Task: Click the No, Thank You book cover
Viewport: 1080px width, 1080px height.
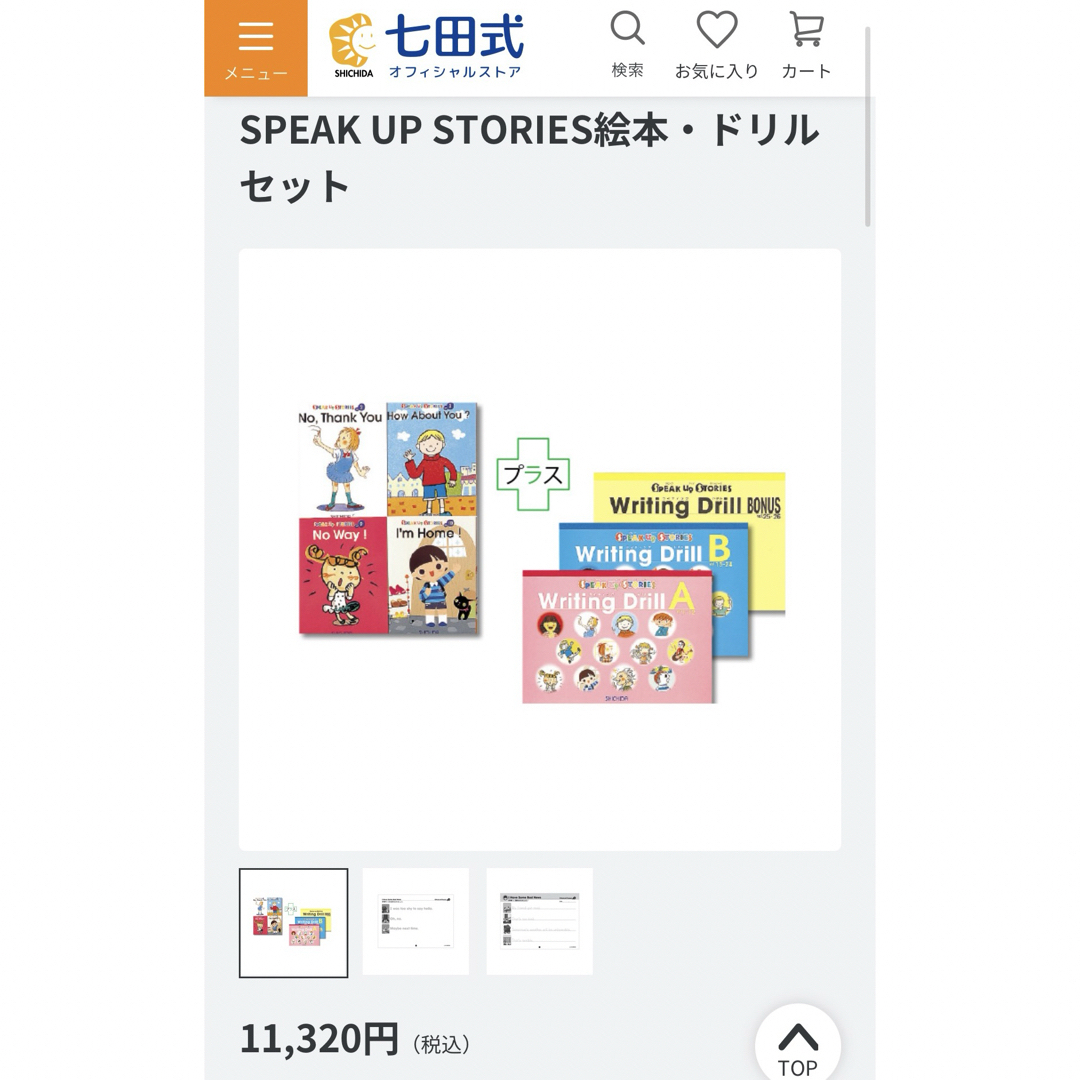Action: pyautogui.click(x=342, y=459)
